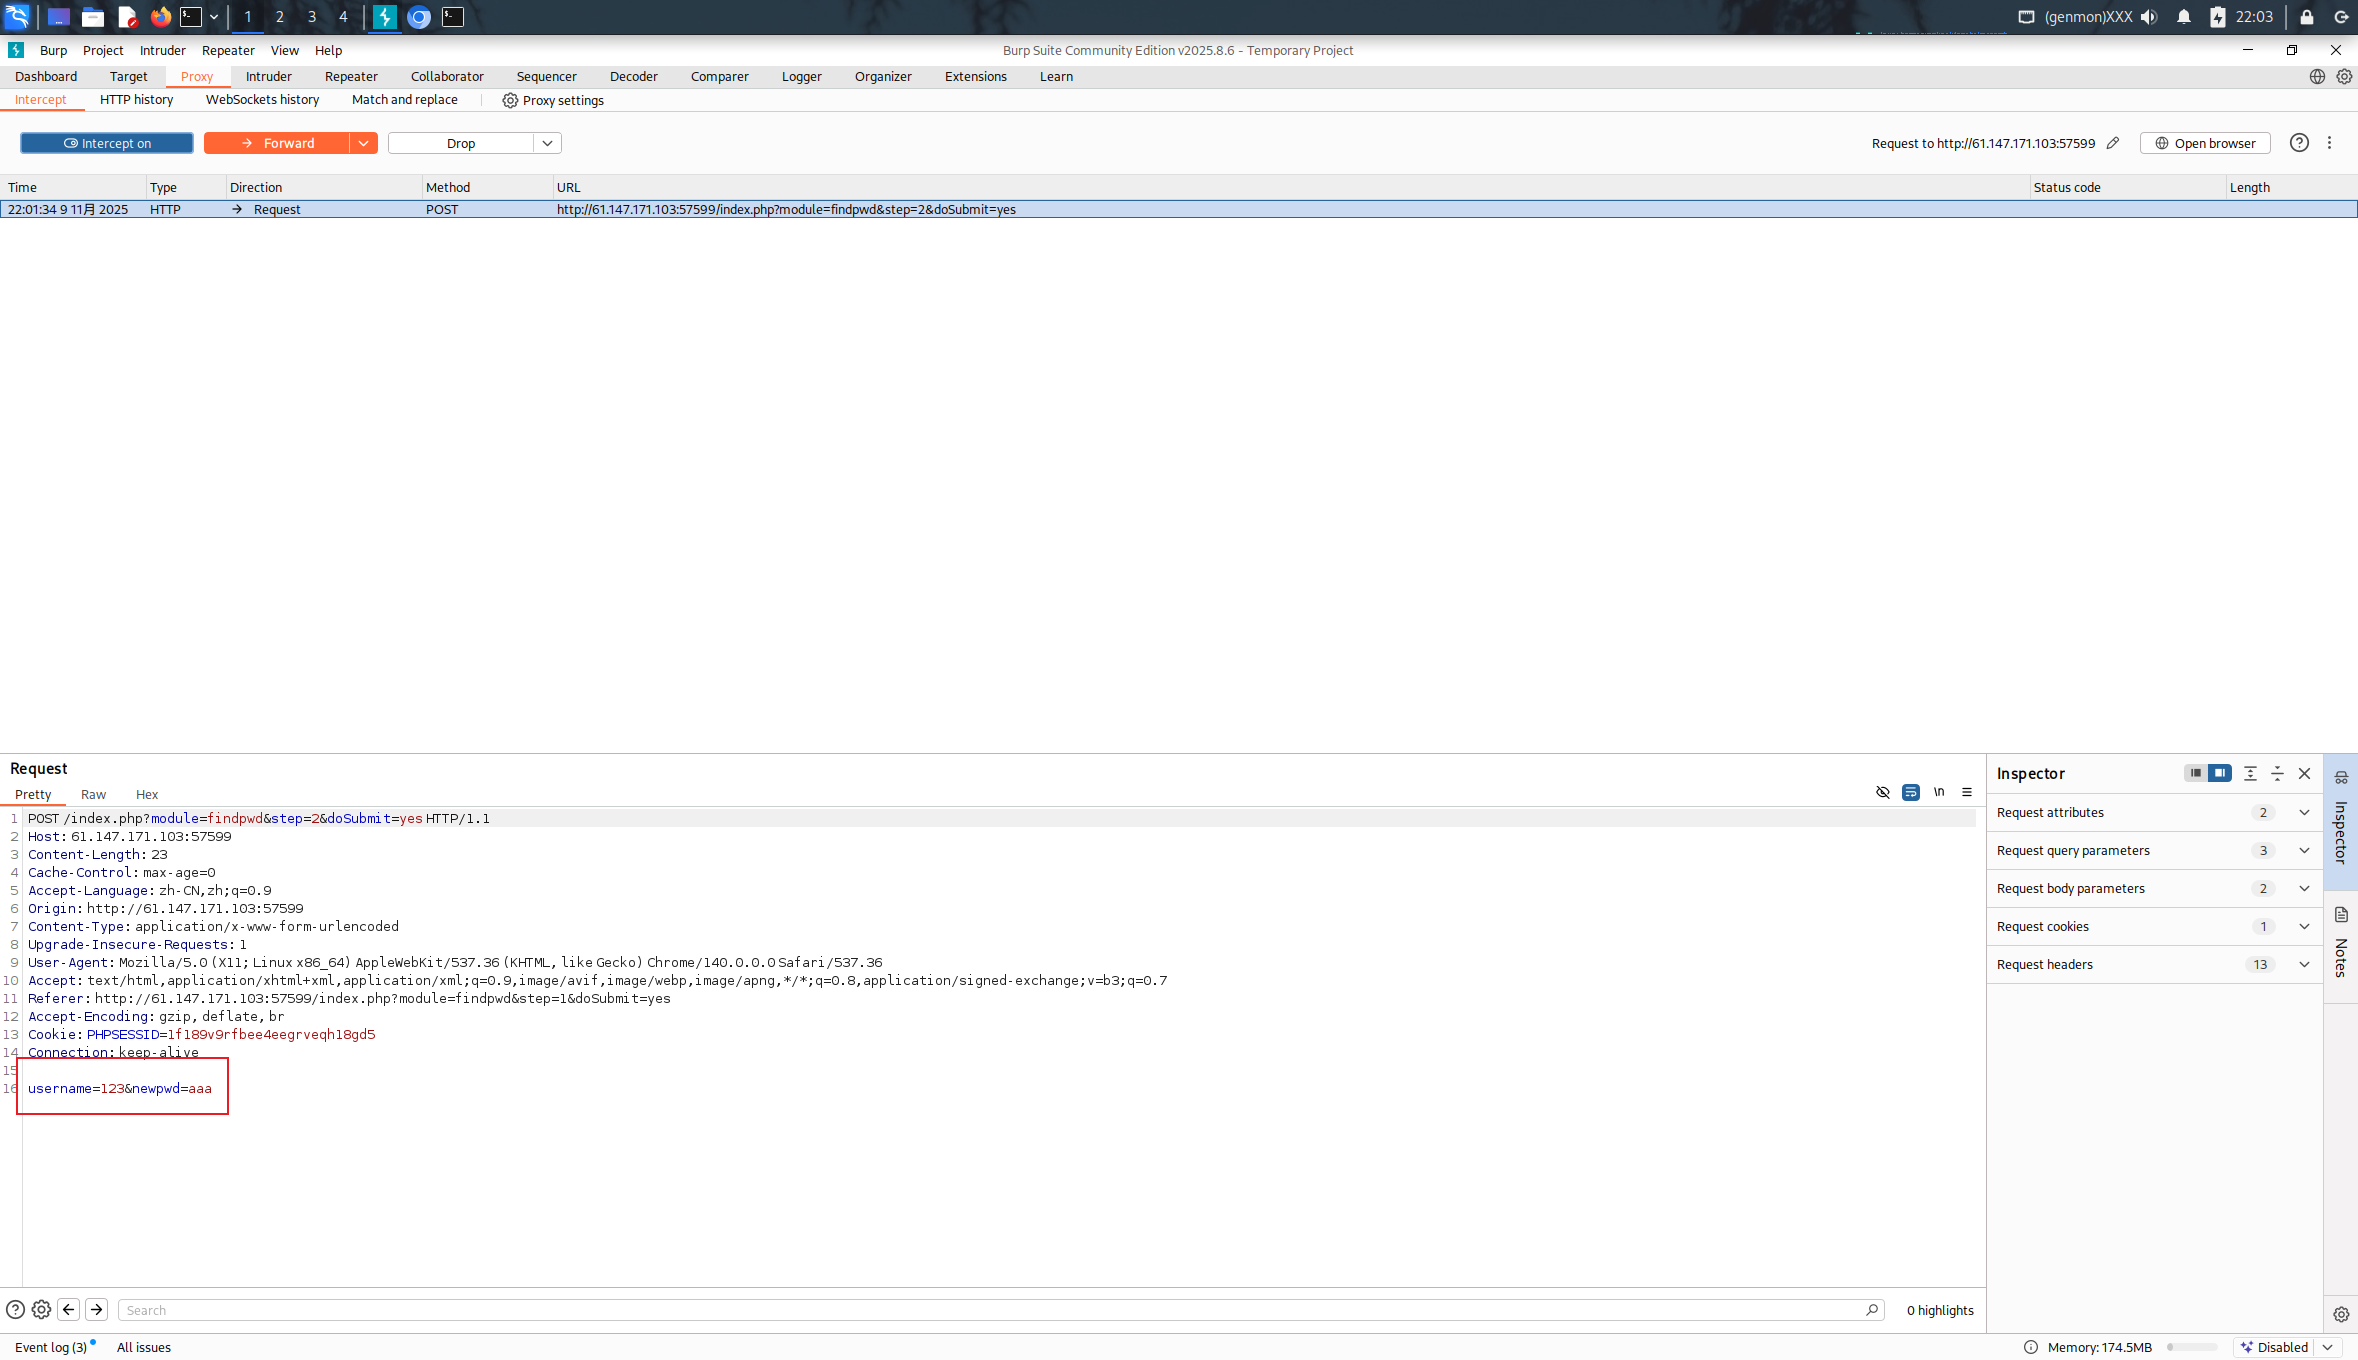Expand Request body parameters section

tap(2304, 888)
